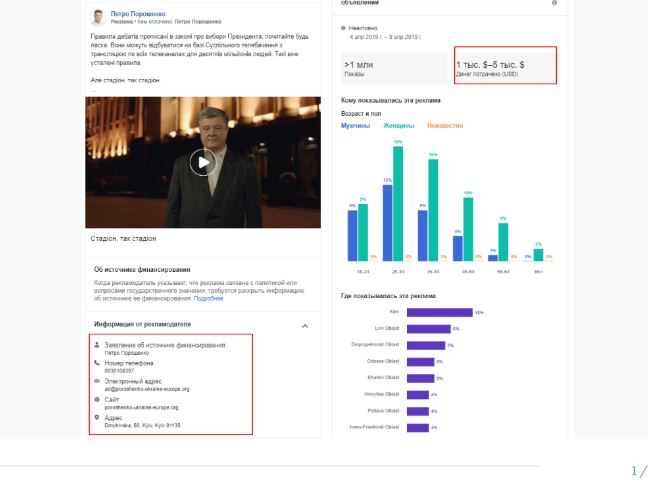648x481 pixels.
Task: Click the location pin icon beside Адрес
Action: click(97, 417)
